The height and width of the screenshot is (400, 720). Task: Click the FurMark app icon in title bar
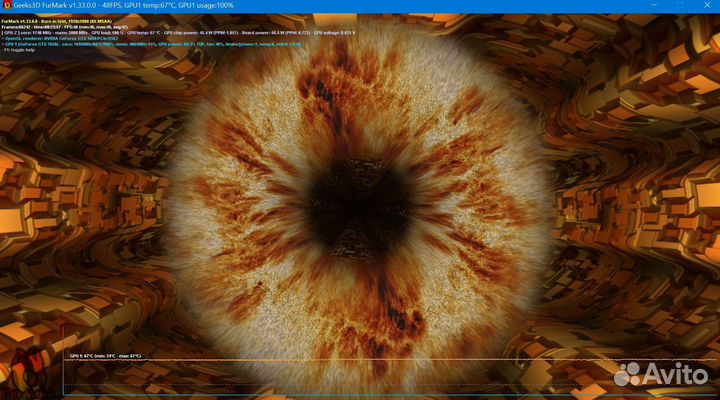coord(6,5)
